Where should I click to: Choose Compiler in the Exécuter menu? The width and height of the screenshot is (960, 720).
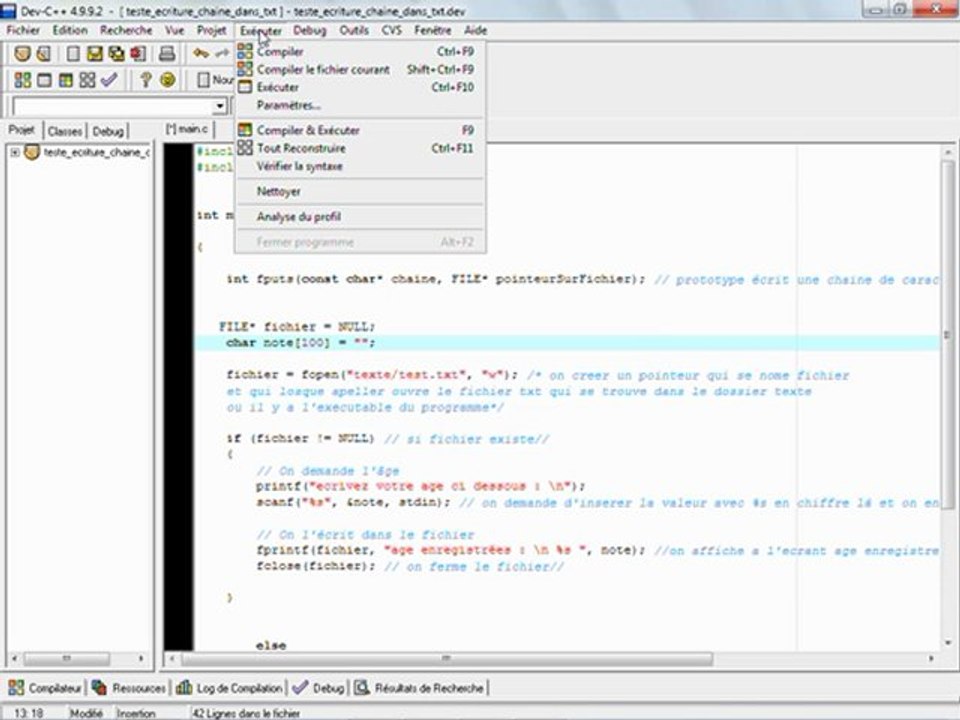[360, 52]
